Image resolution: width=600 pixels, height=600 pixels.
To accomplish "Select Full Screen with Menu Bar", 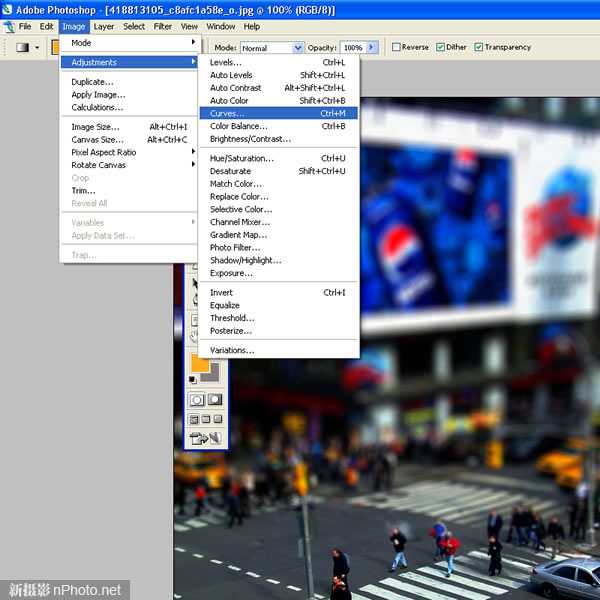I will tap(206, 419).
